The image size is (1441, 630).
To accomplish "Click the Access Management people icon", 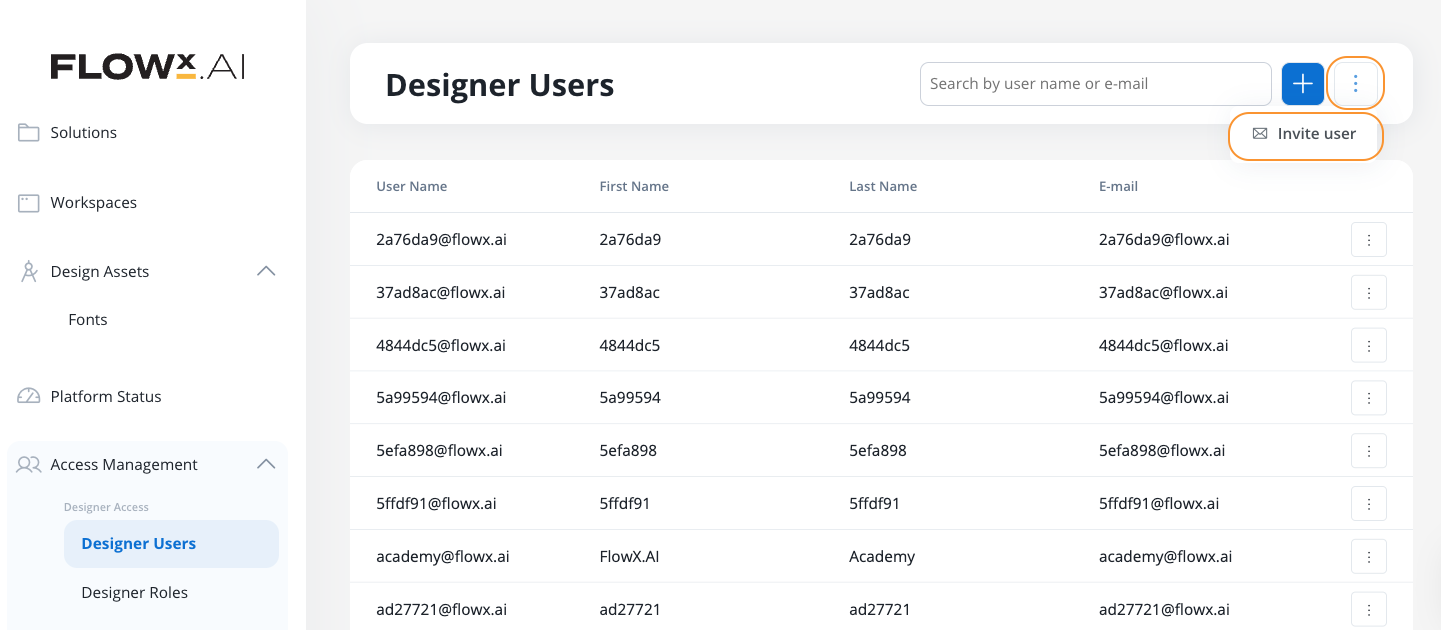I will [29, 465].
